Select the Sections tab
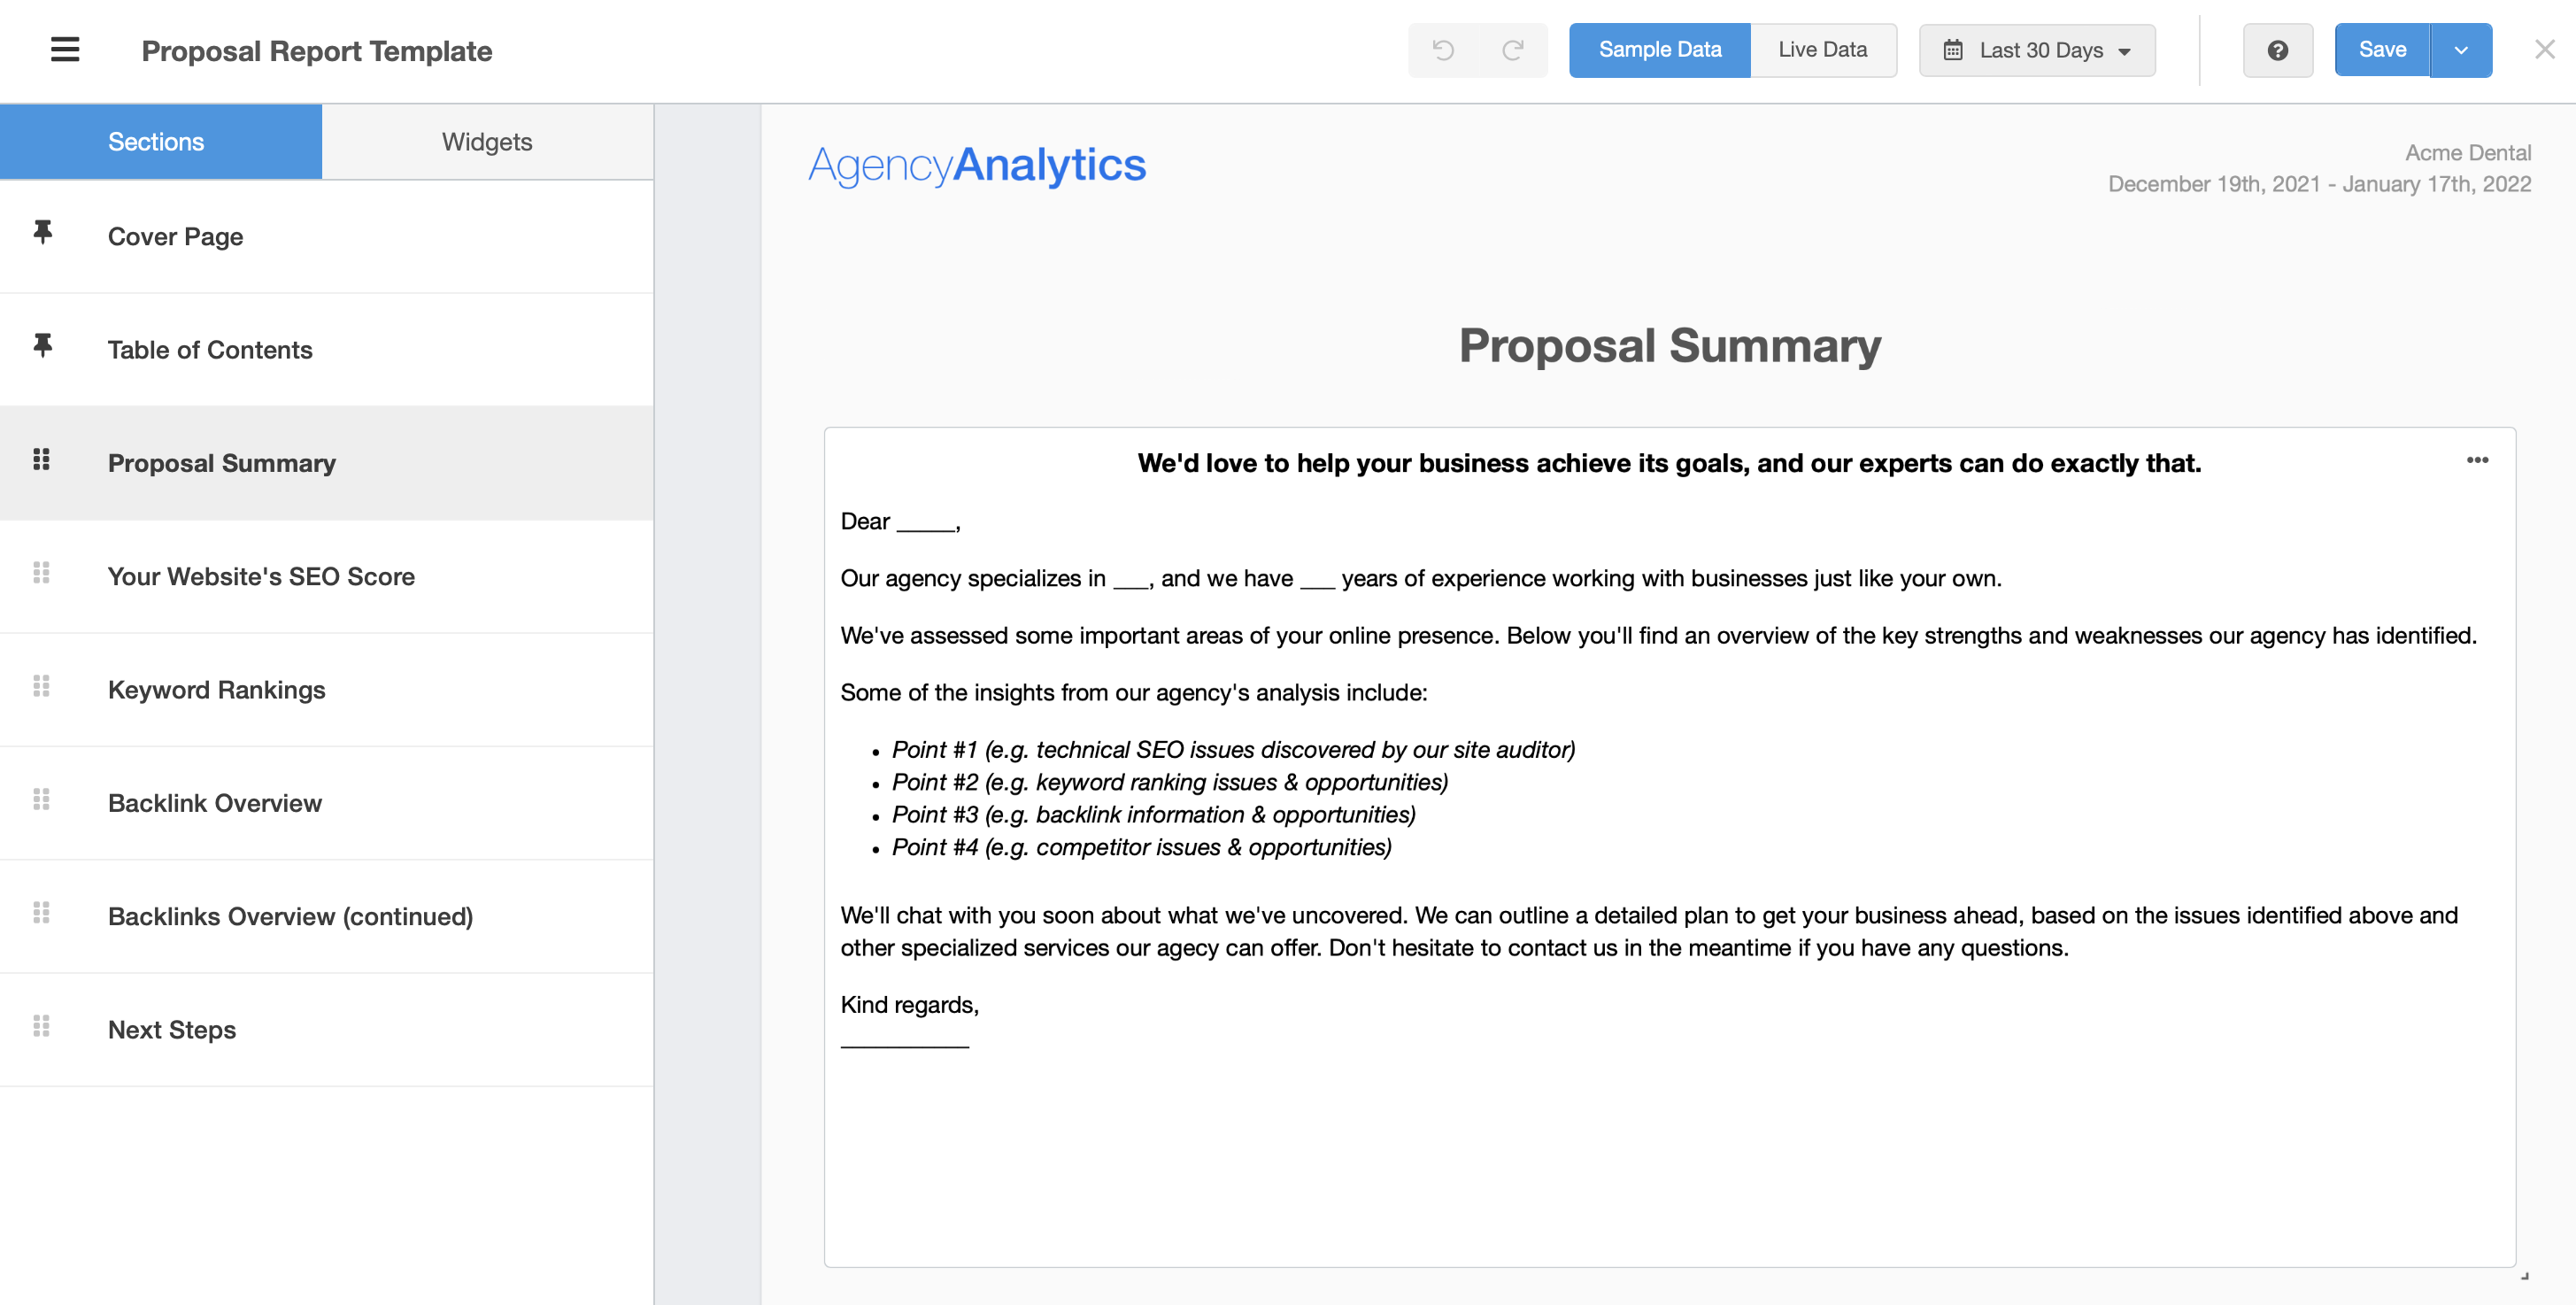Image resolution: width=2576 pixels, height=1305 pixels. tap(158, 140)
